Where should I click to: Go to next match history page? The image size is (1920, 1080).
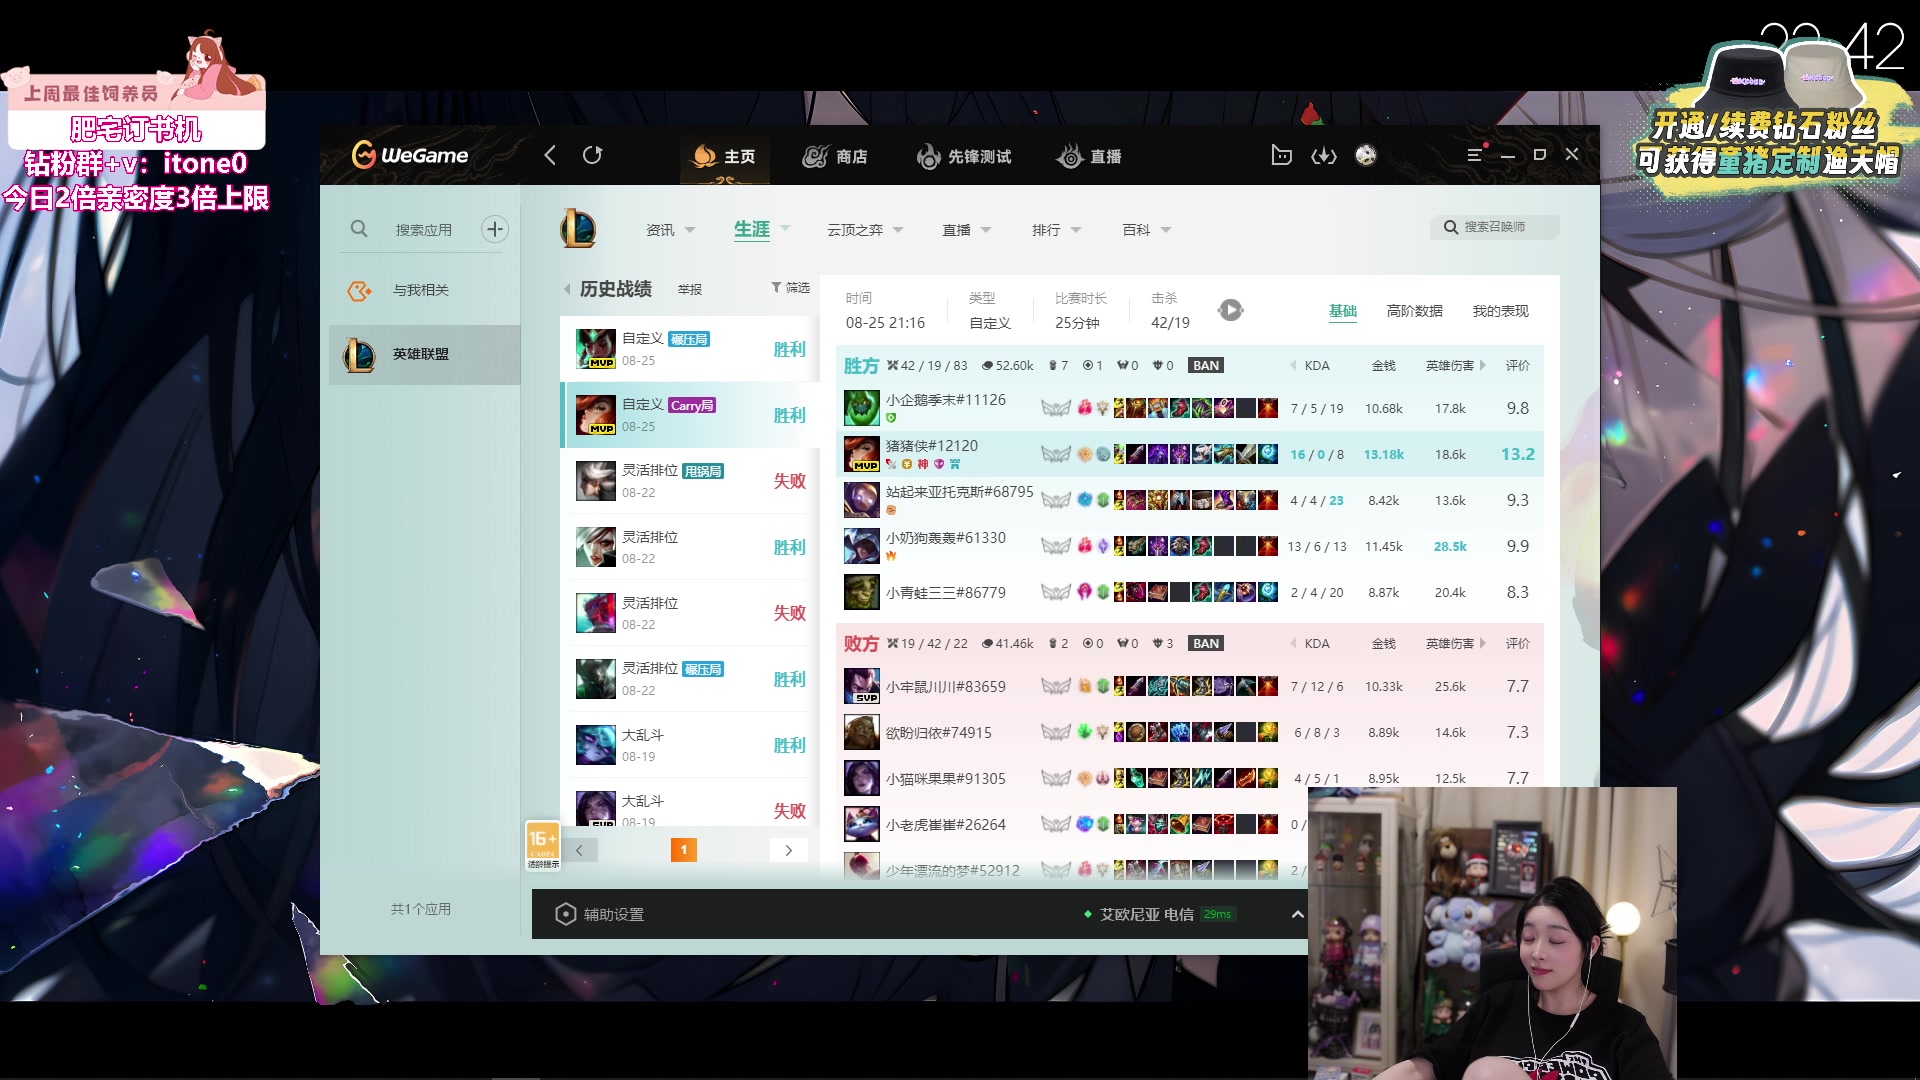pyautogui.click(x=789, y=850)
